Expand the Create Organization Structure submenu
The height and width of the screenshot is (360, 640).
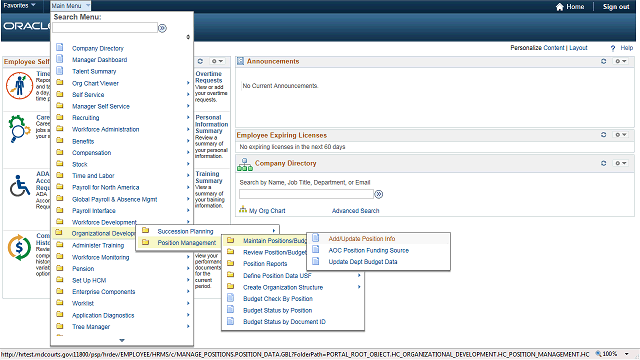tap(359, 287)
